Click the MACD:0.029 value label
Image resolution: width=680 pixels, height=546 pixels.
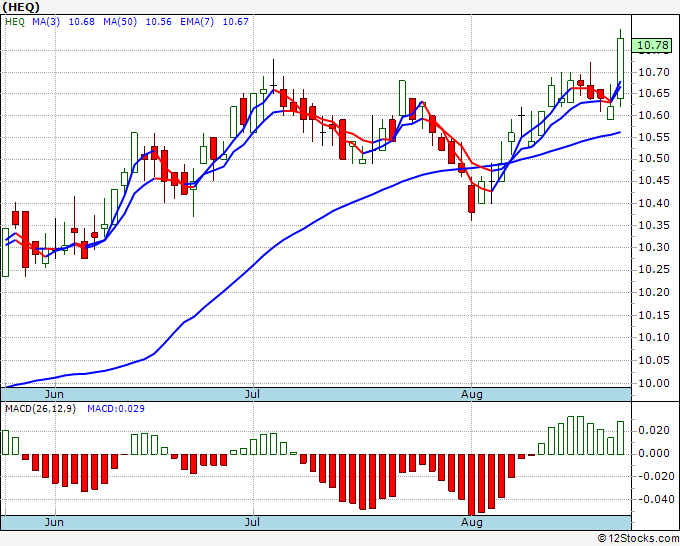[116, 409]
